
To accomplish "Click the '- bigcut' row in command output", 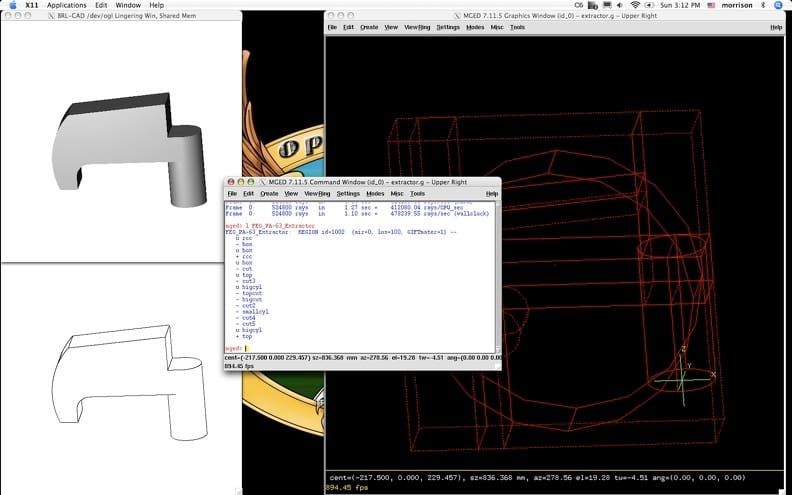I will pos(249,300).
